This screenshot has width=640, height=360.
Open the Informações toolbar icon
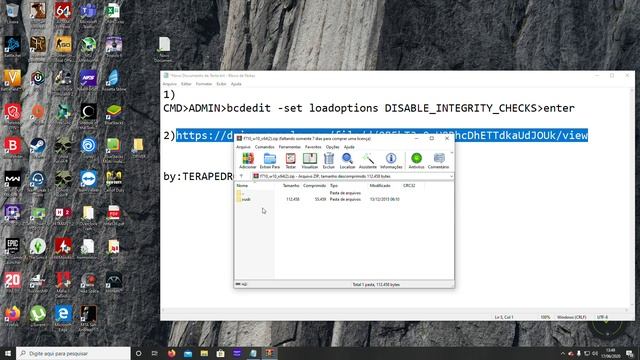tap(391, 160)
